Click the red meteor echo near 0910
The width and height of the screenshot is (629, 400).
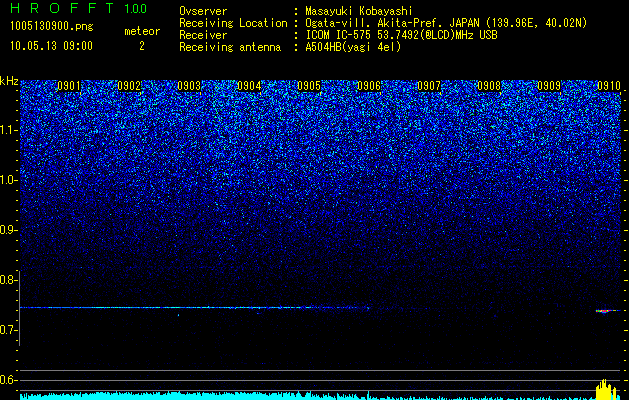[x=605, y=311]
